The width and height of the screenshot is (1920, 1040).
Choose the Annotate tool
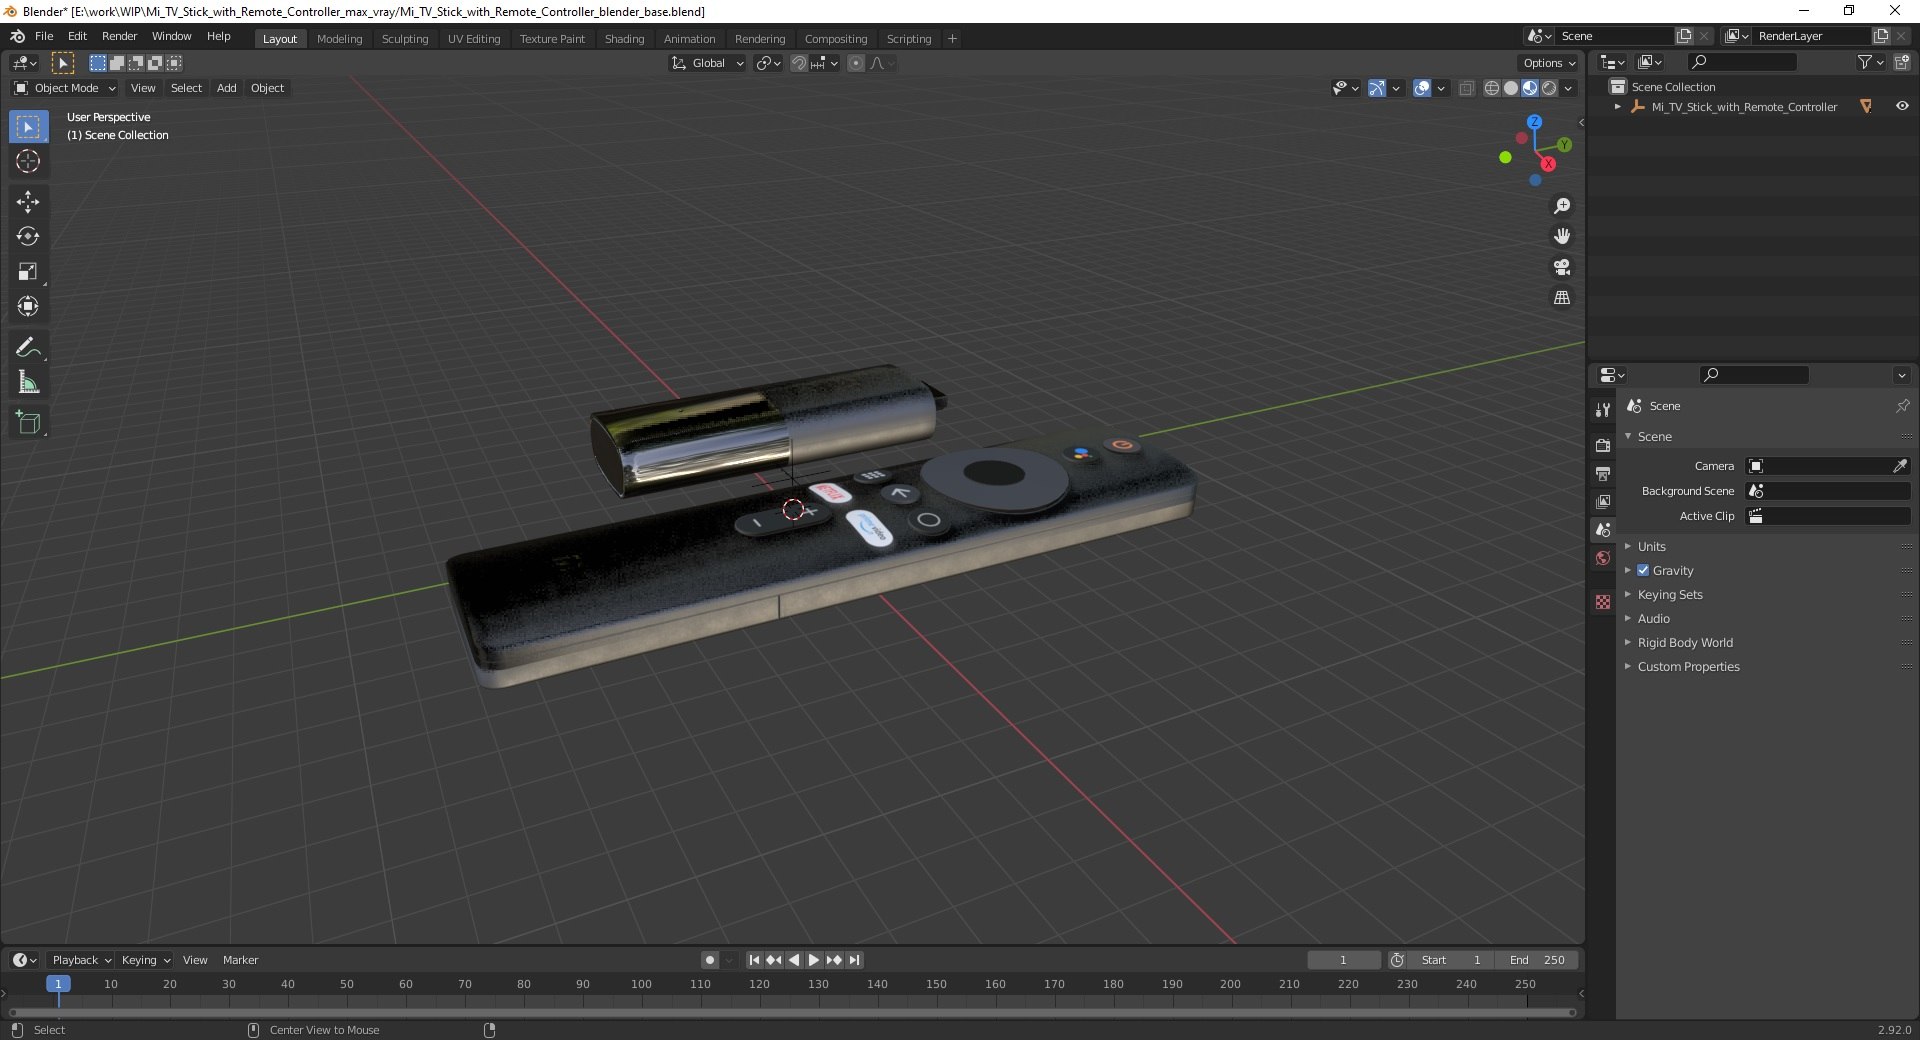click(28, 348)
